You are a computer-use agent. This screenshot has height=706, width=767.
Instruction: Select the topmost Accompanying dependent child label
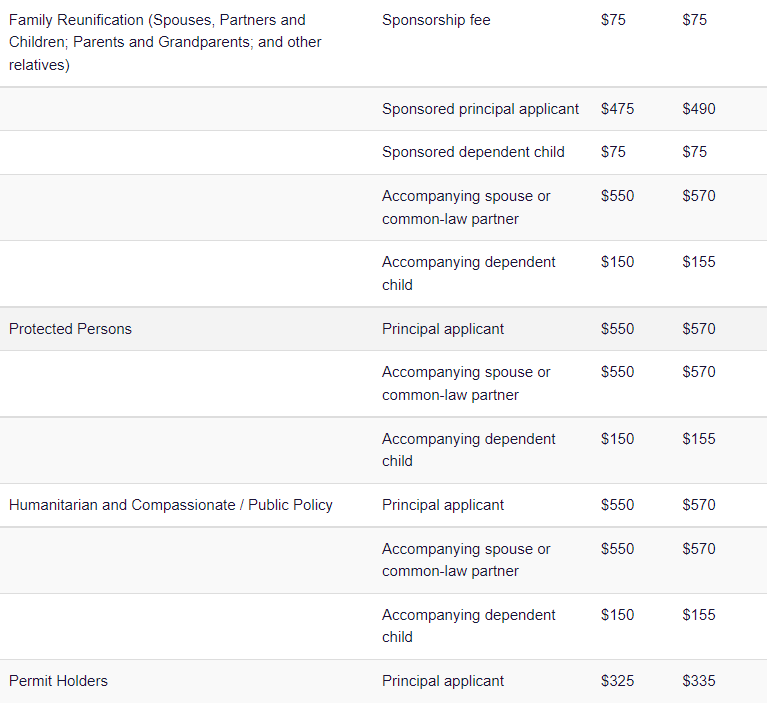(x=468, y=273)
